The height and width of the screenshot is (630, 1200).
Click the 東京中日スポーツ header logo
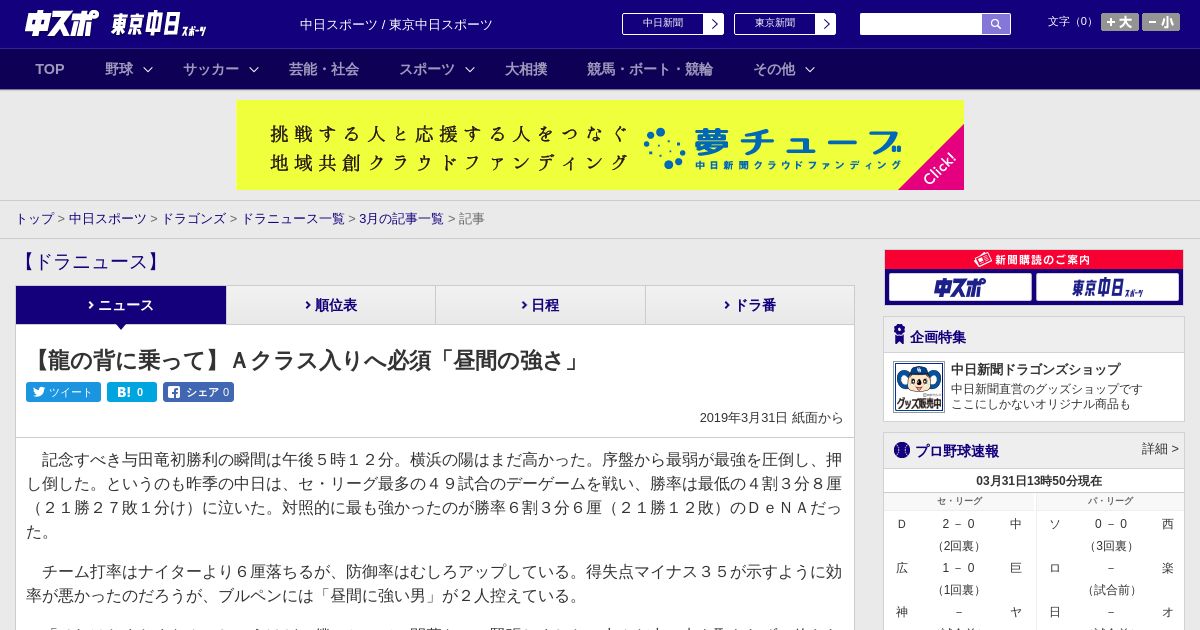pyautogui.click(x=159, y=25)
